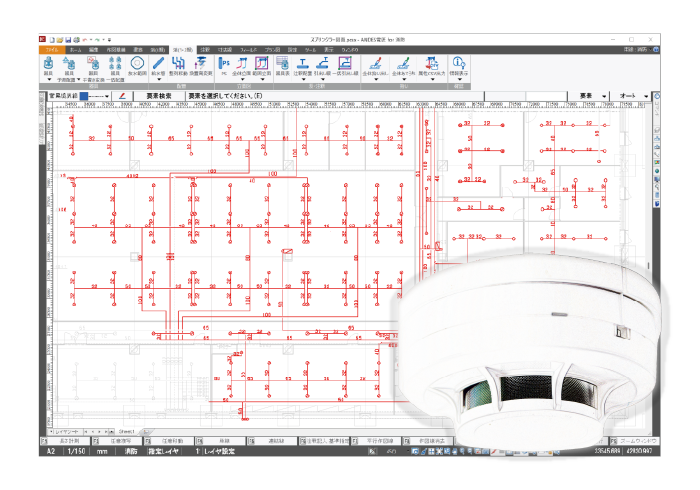
Task: Click the 要素検索 button
Action: point(158,95)
